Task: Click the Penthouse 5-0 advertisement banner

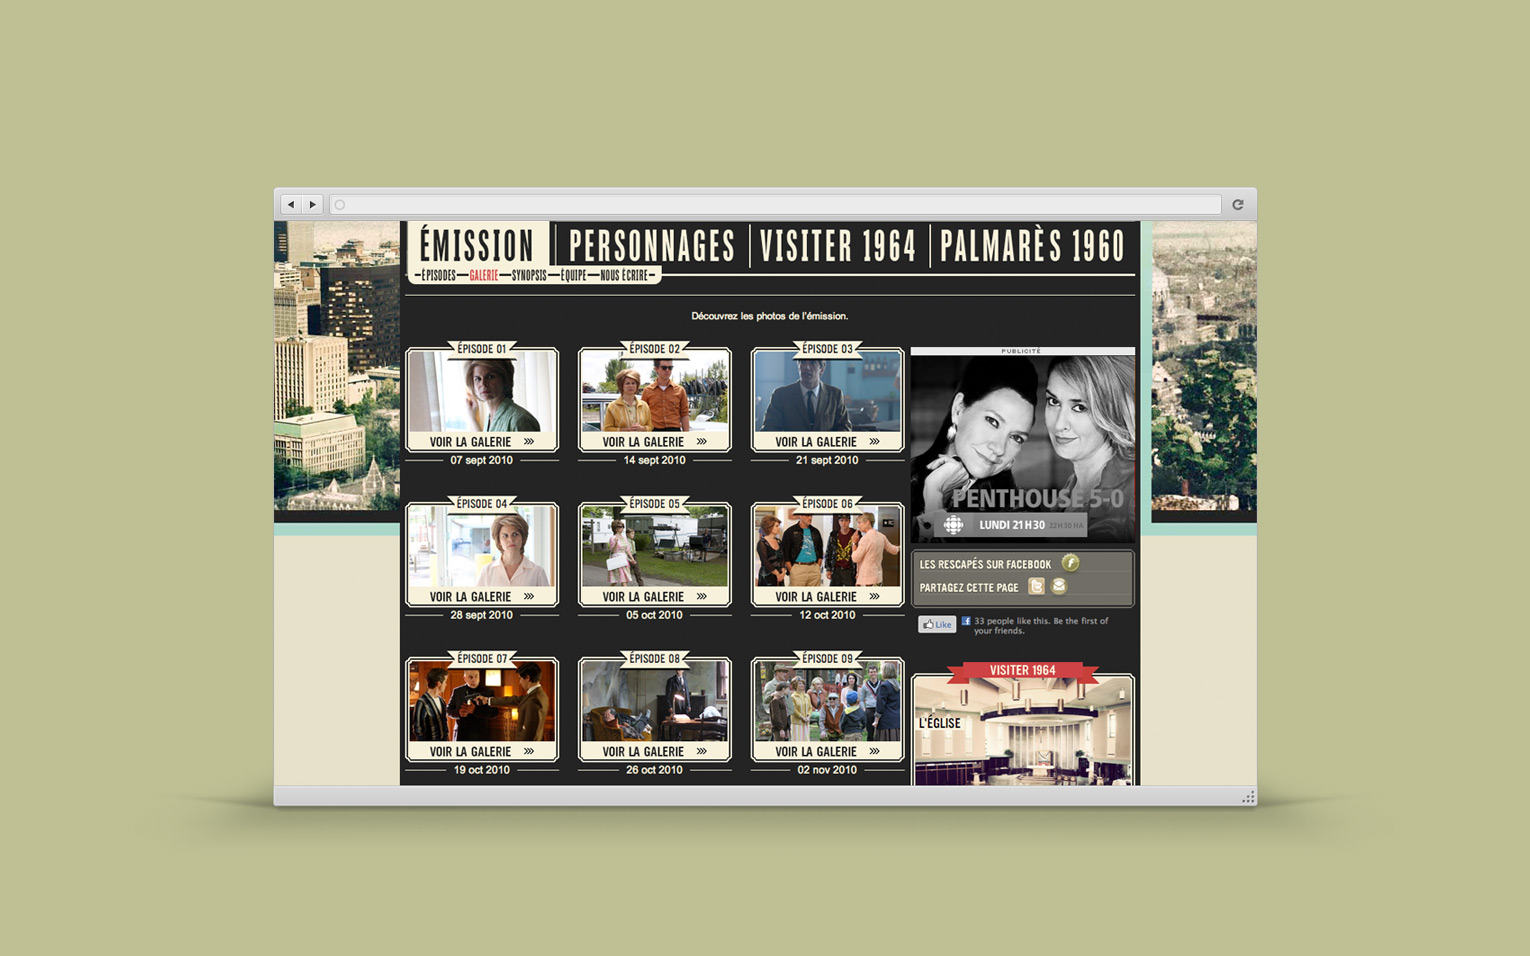Action: coord(1022,448)
